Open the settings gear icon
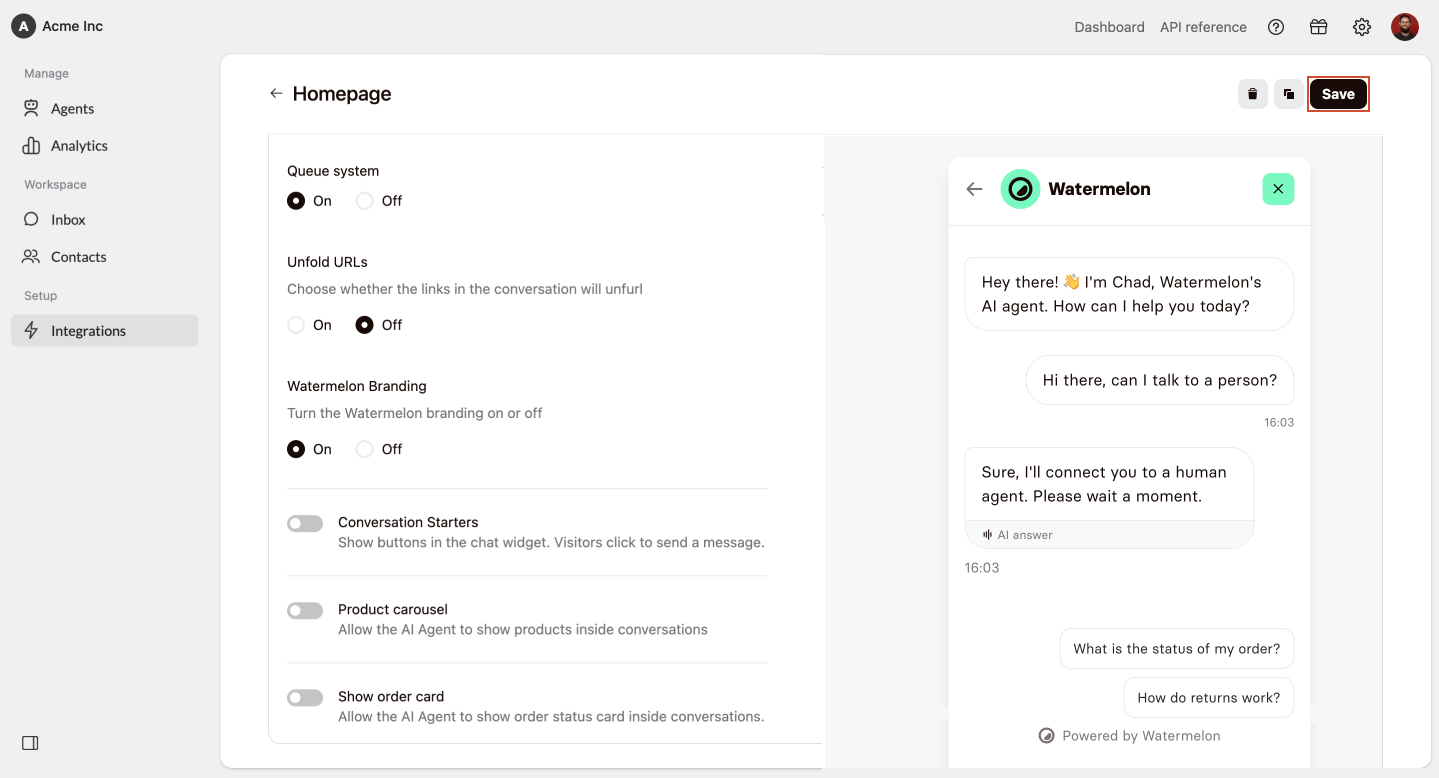Image resolution: width=1439 pixels, height=778 pixels. (1362, 27)
